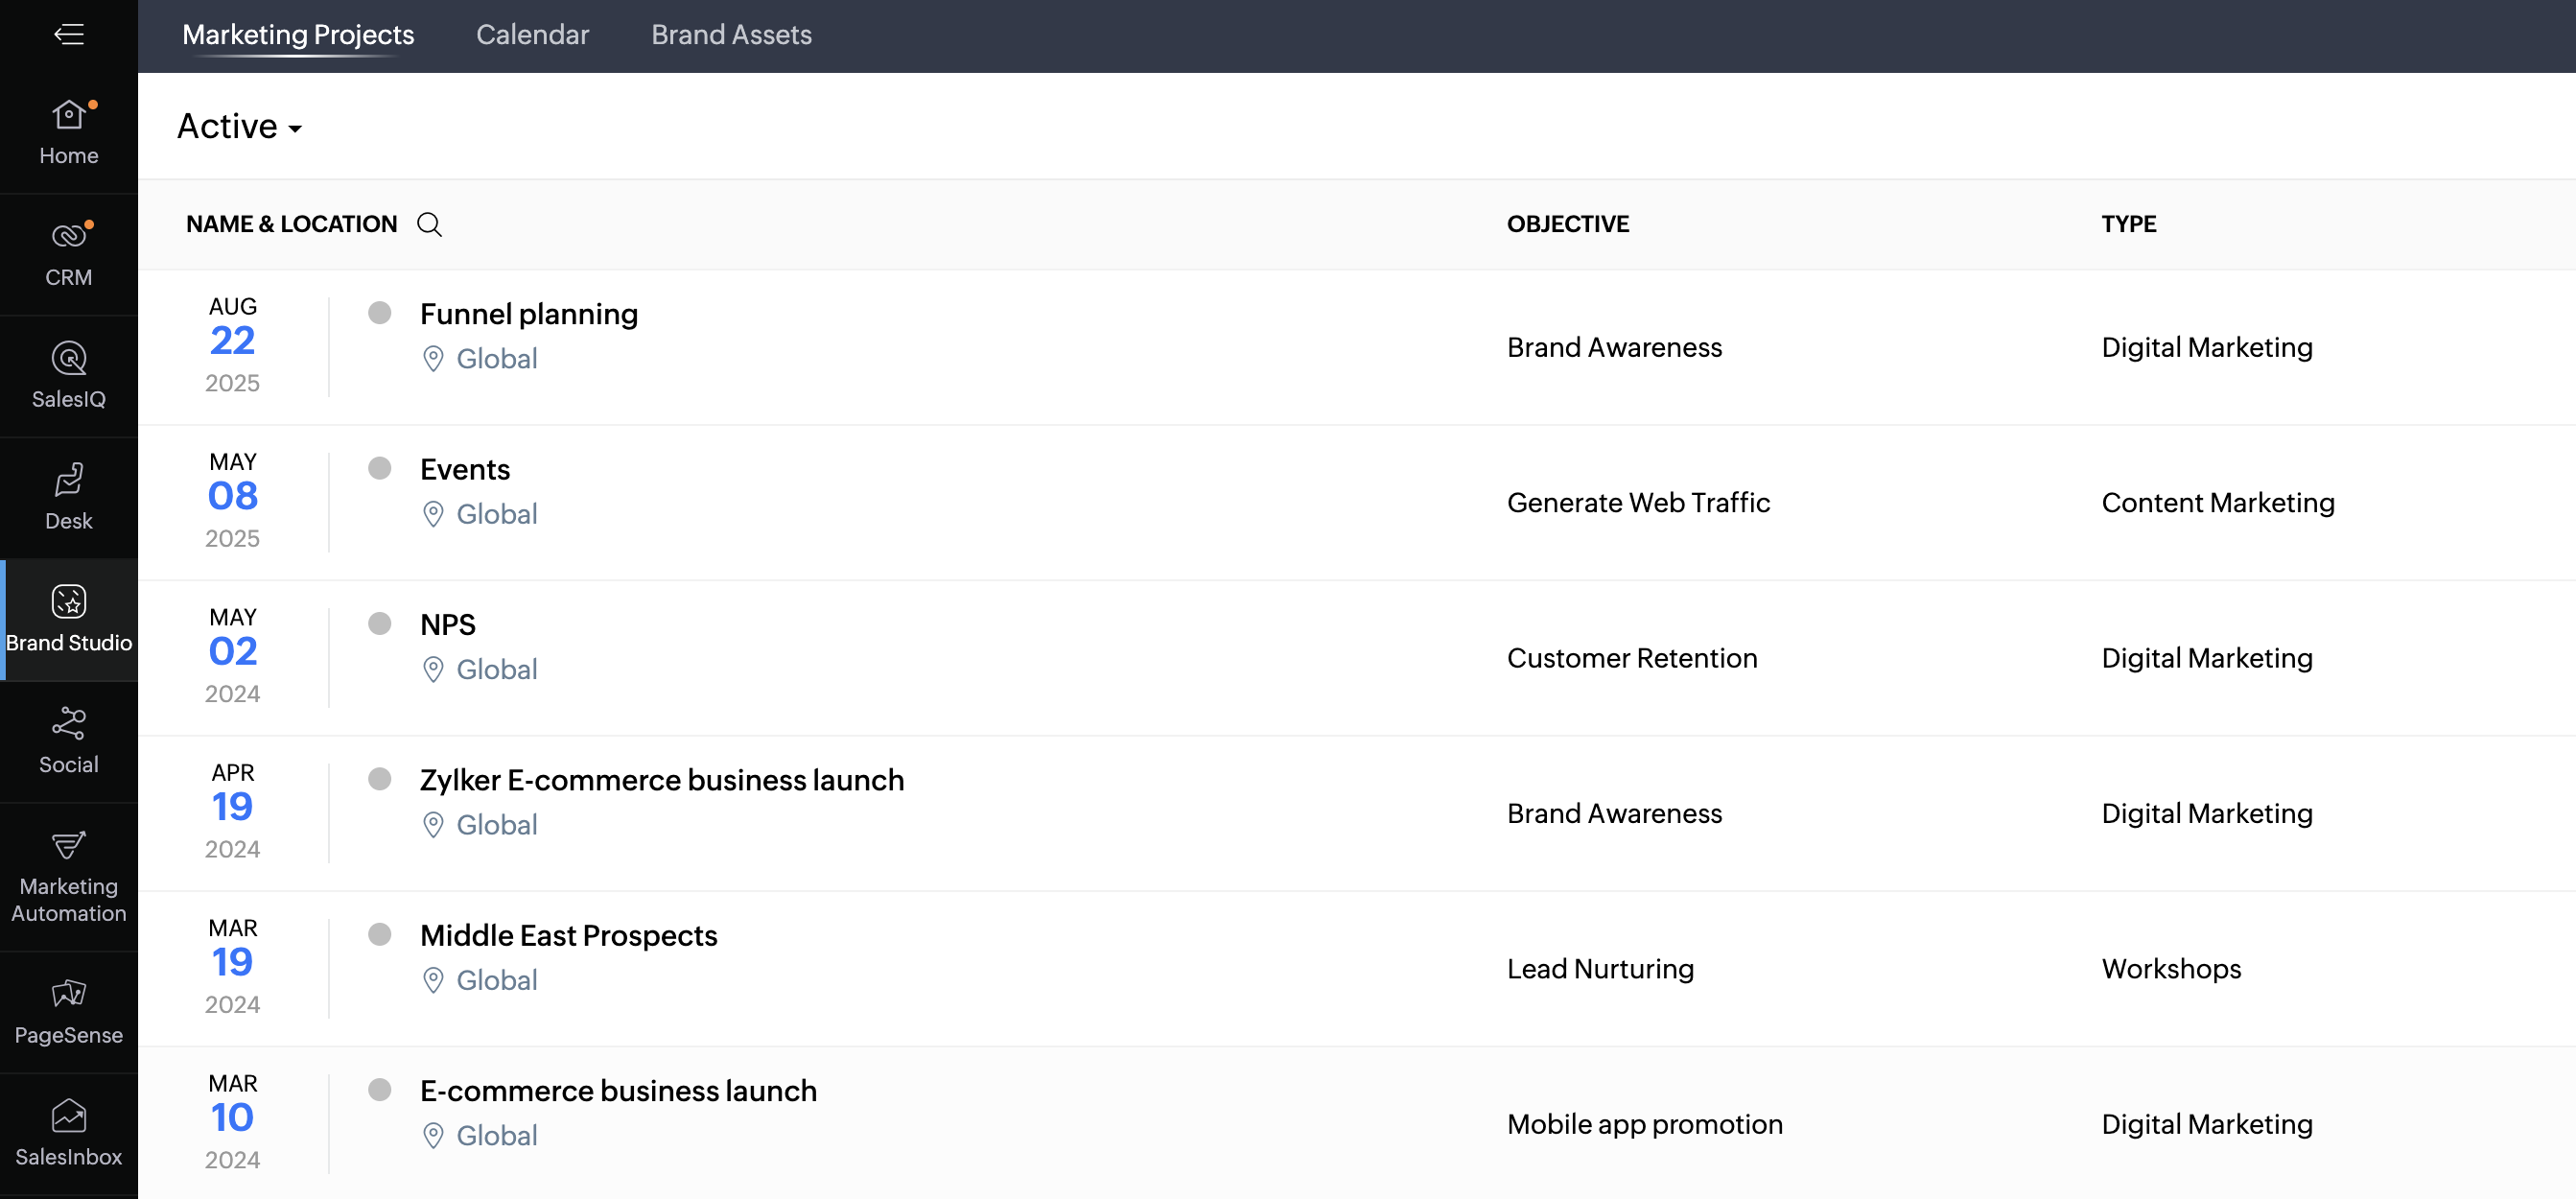Switch to the Brand Assets tab
2576x1199 pixels.
pyautogui.click(x=731, y=35)
